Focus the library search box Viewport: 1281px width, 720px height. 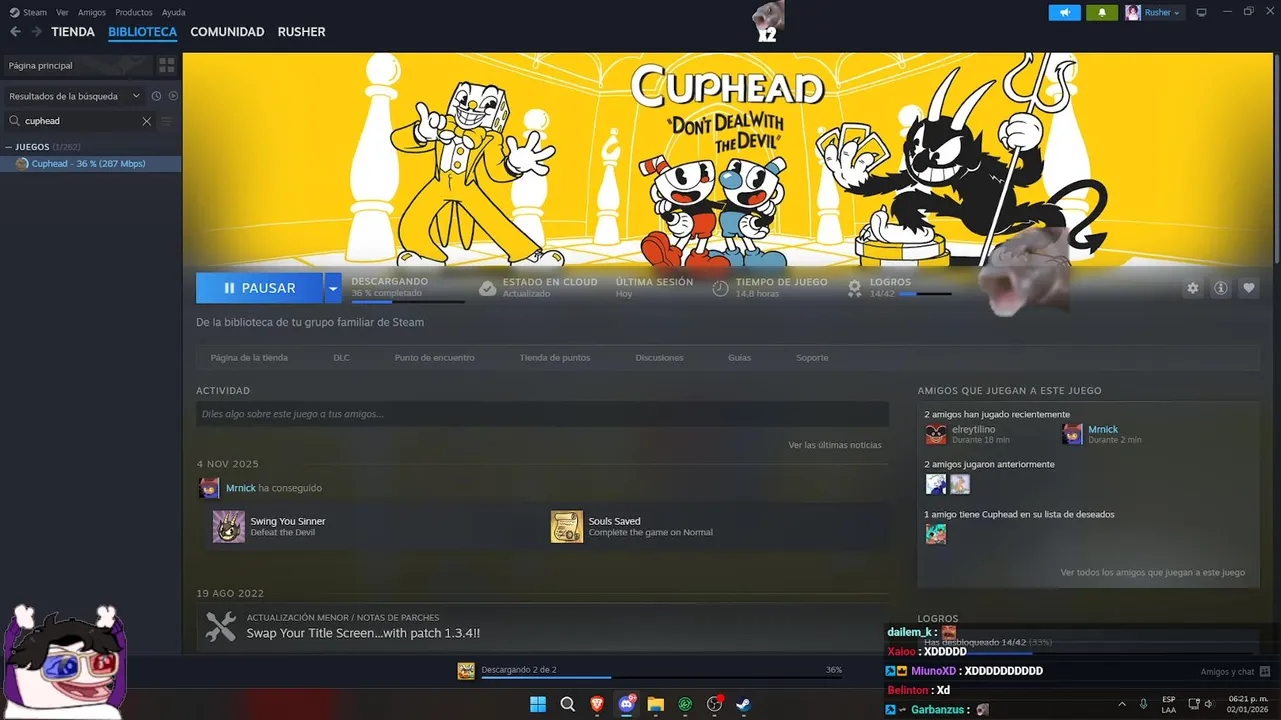(80, 121)
